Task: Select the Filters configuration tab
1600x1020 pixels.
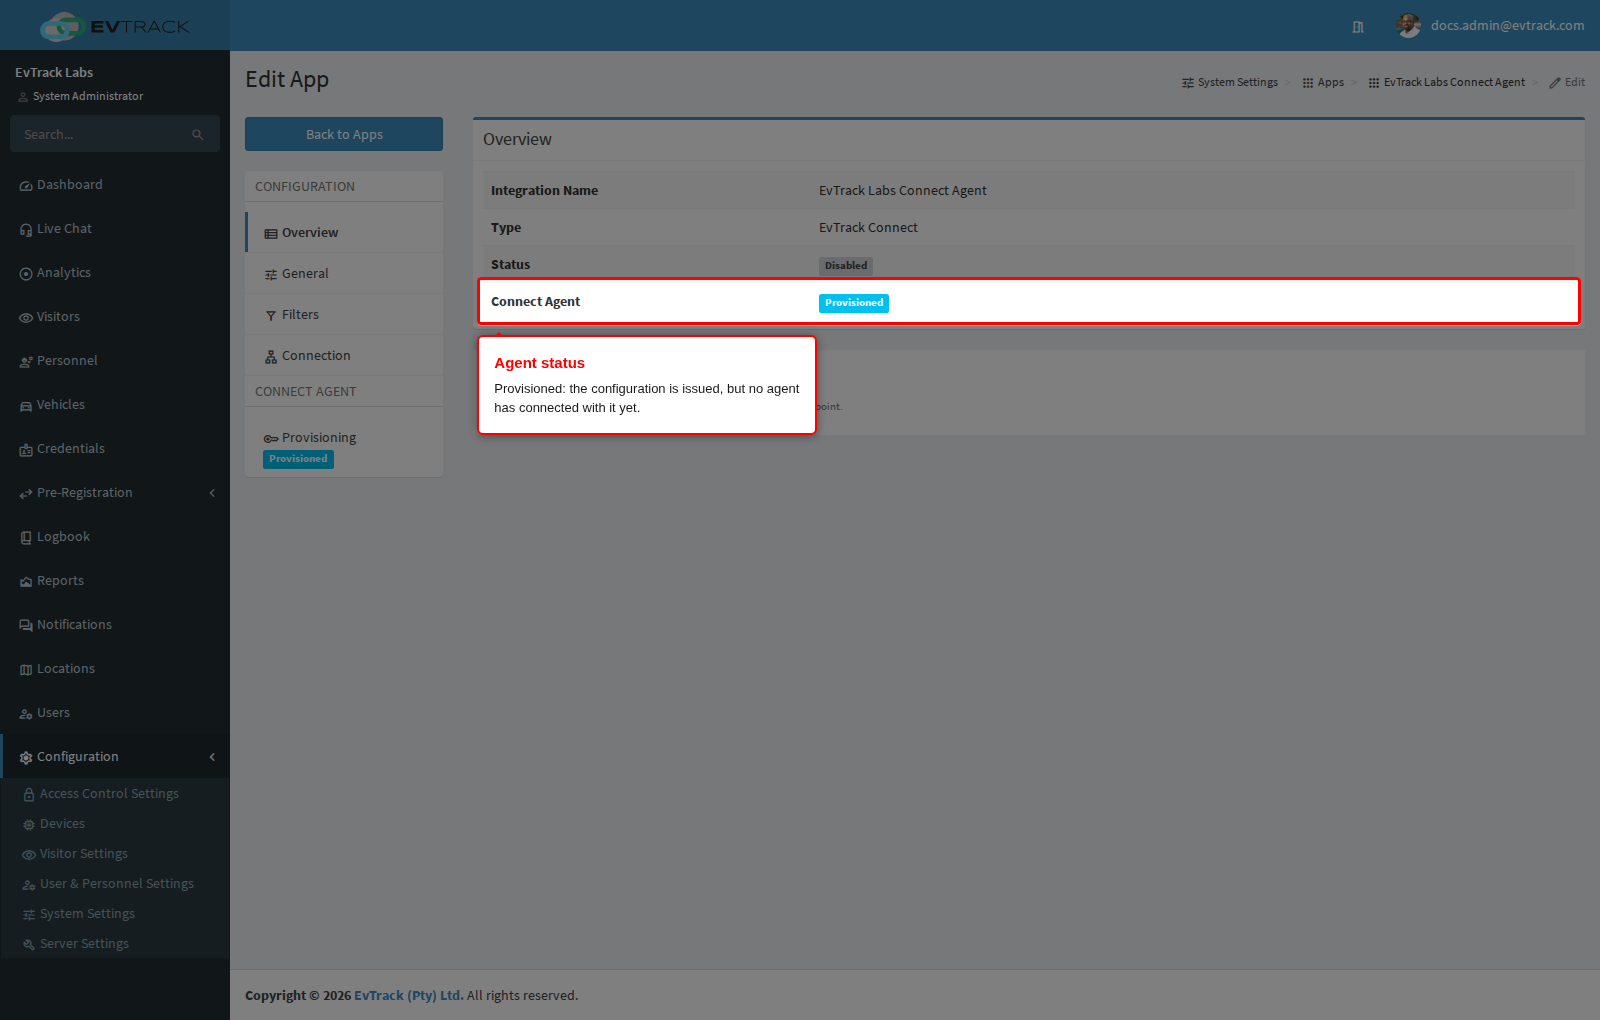Action: (344, 315)
